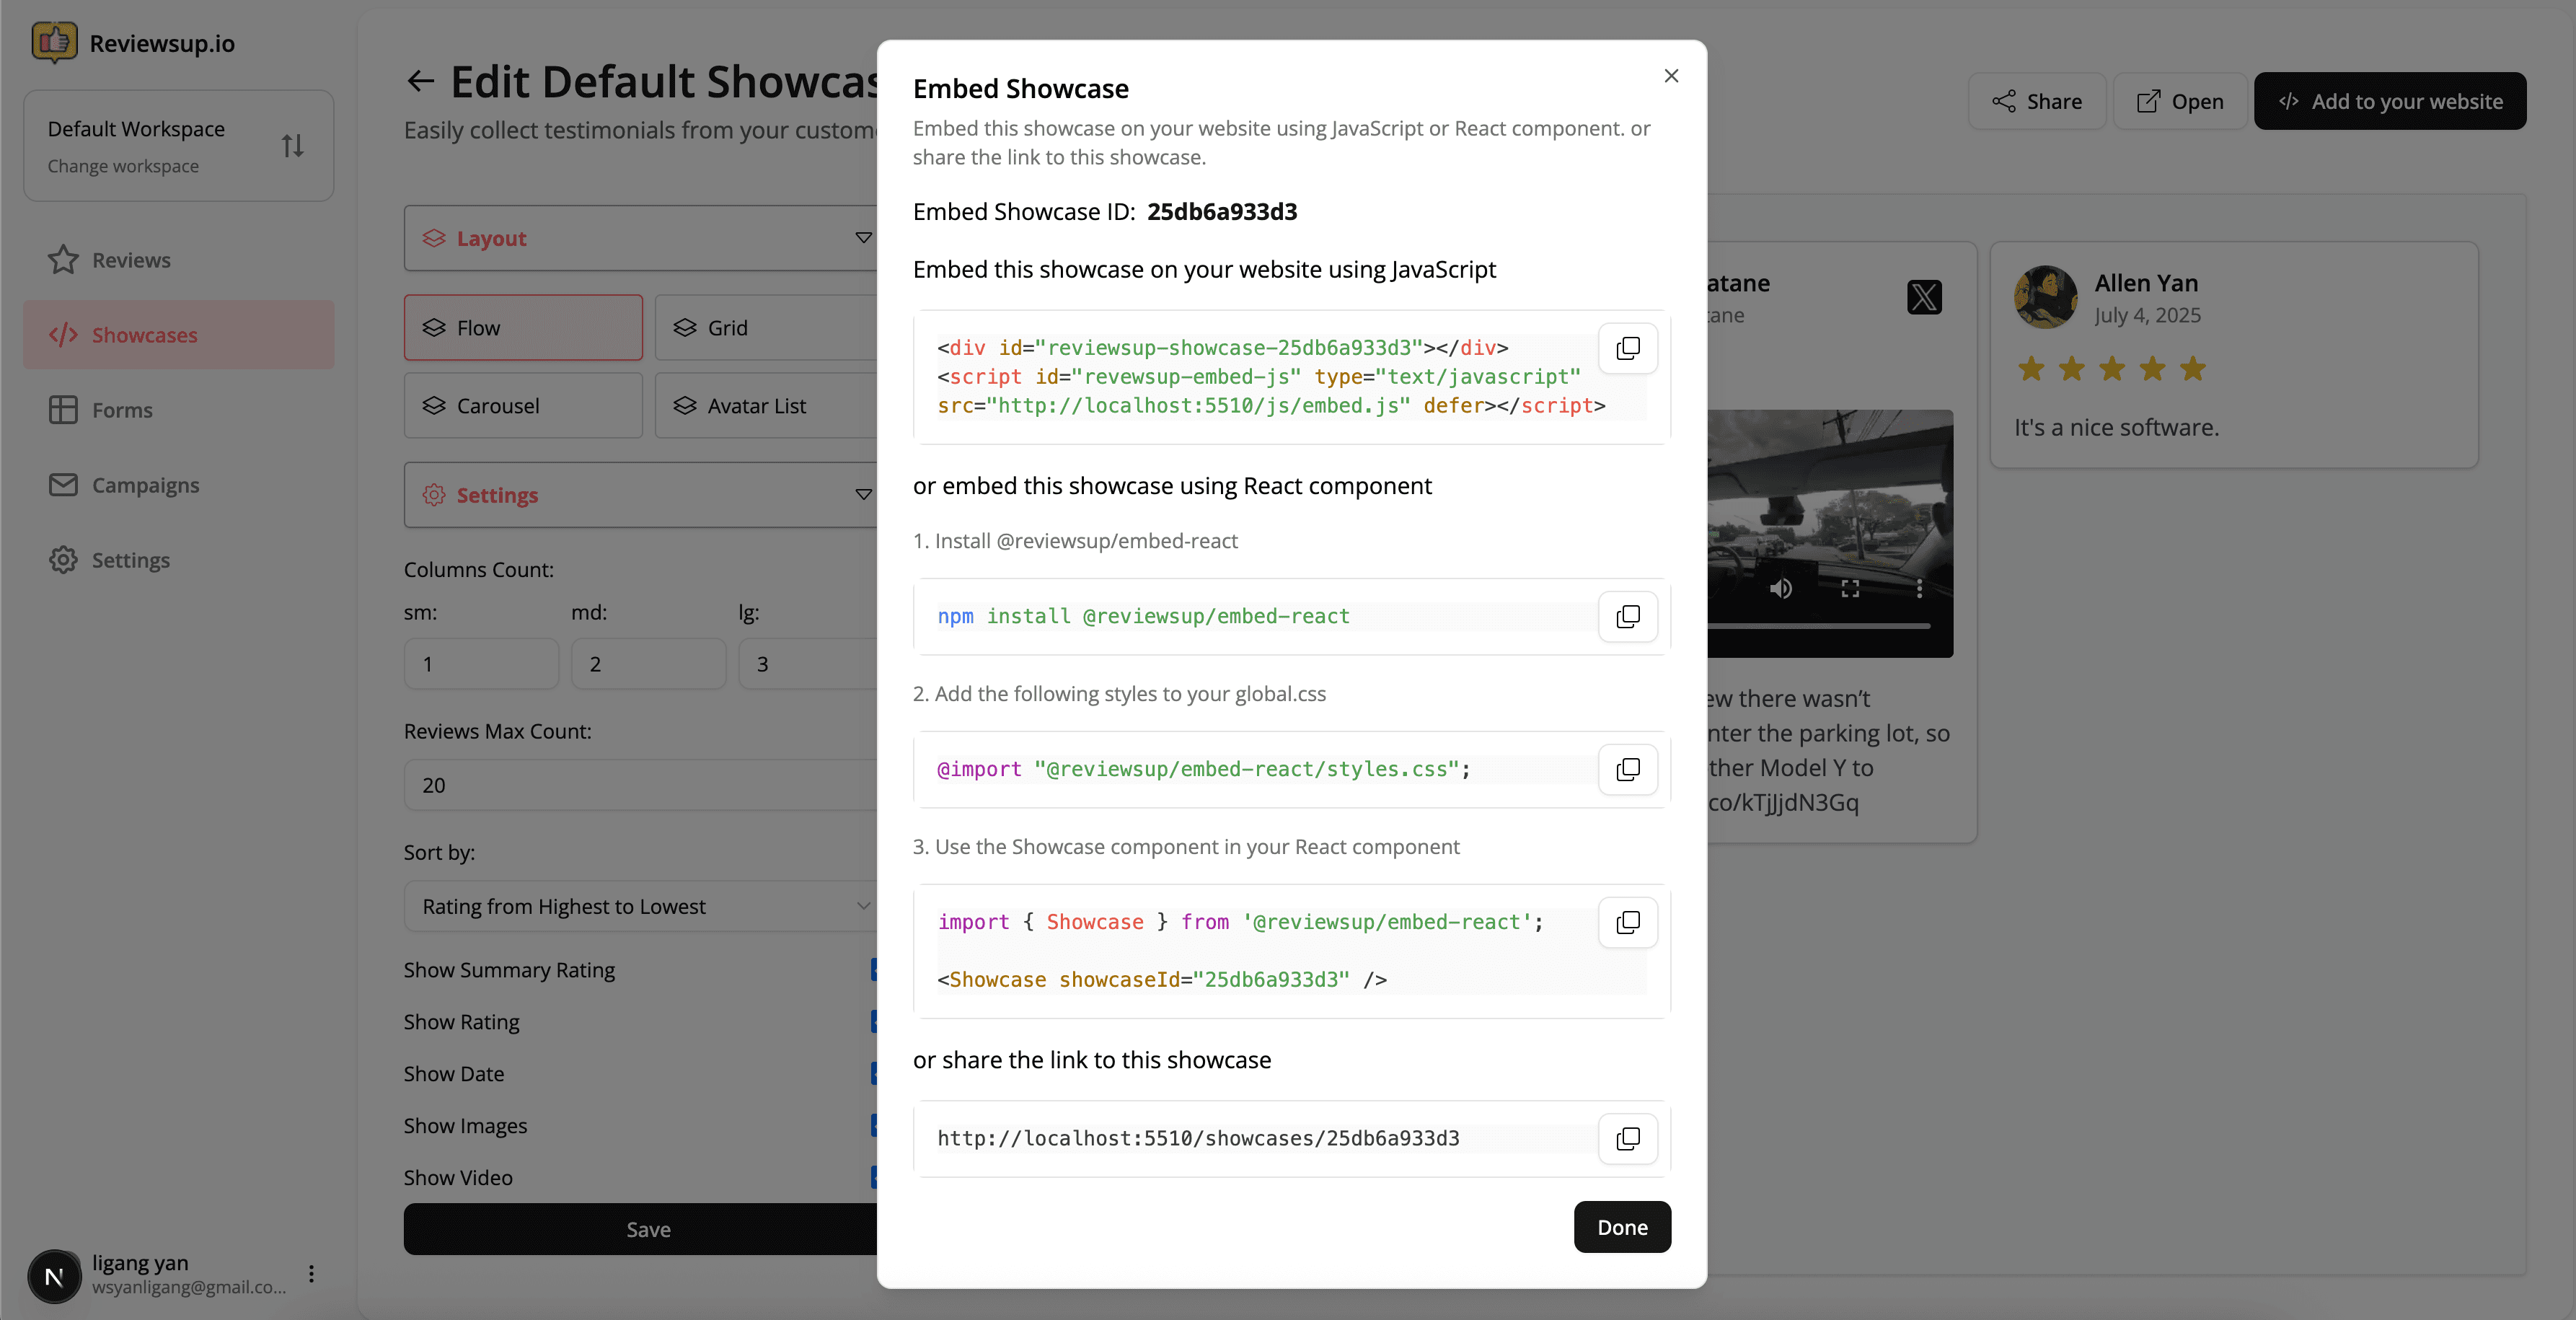The width and height of the screenshot is (2576, 1320).
Task: Expand the Layout section
Action: pos(640,238)
